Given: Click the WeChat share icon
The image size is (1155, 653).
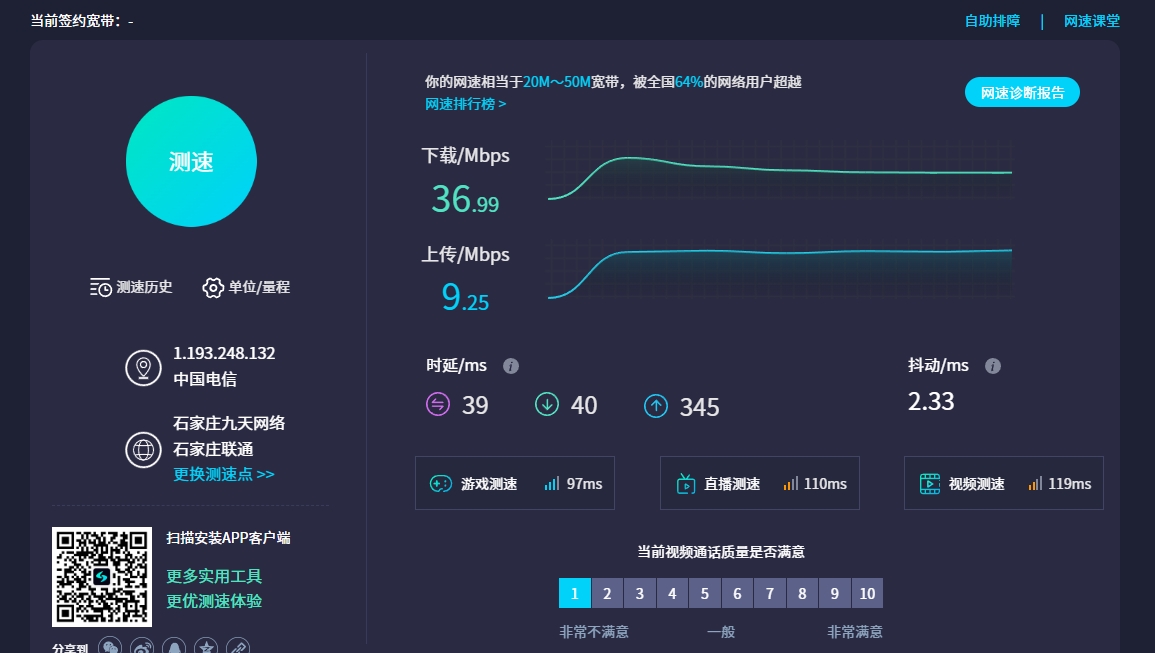Looking at the screenshot, I should pos(110,647).
